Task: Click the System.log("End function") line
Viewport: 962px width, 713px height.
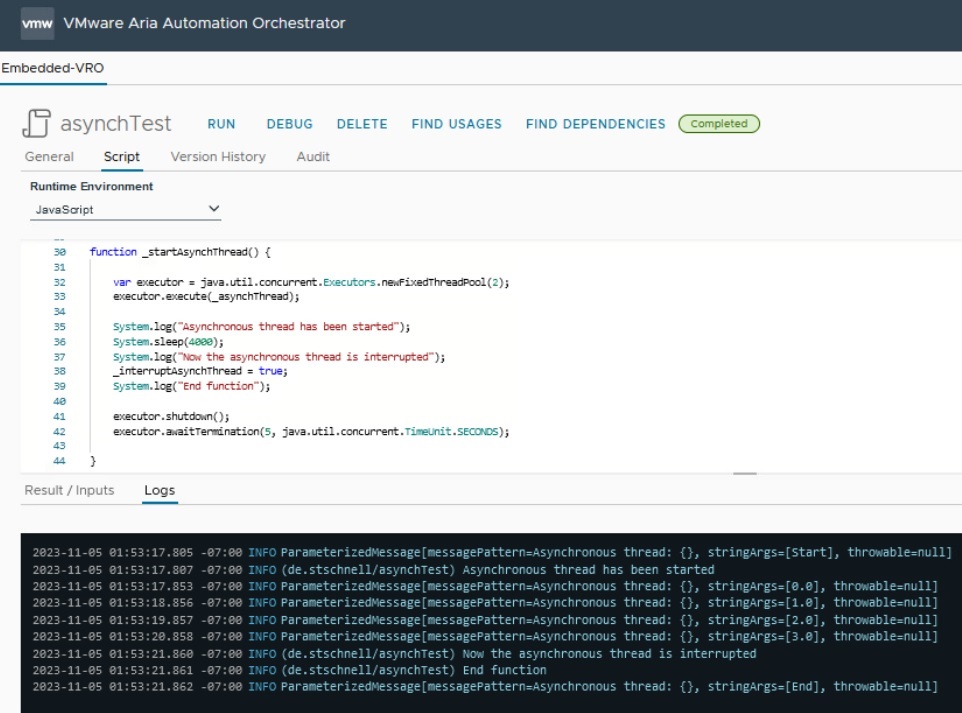Action: coord(191,386)
